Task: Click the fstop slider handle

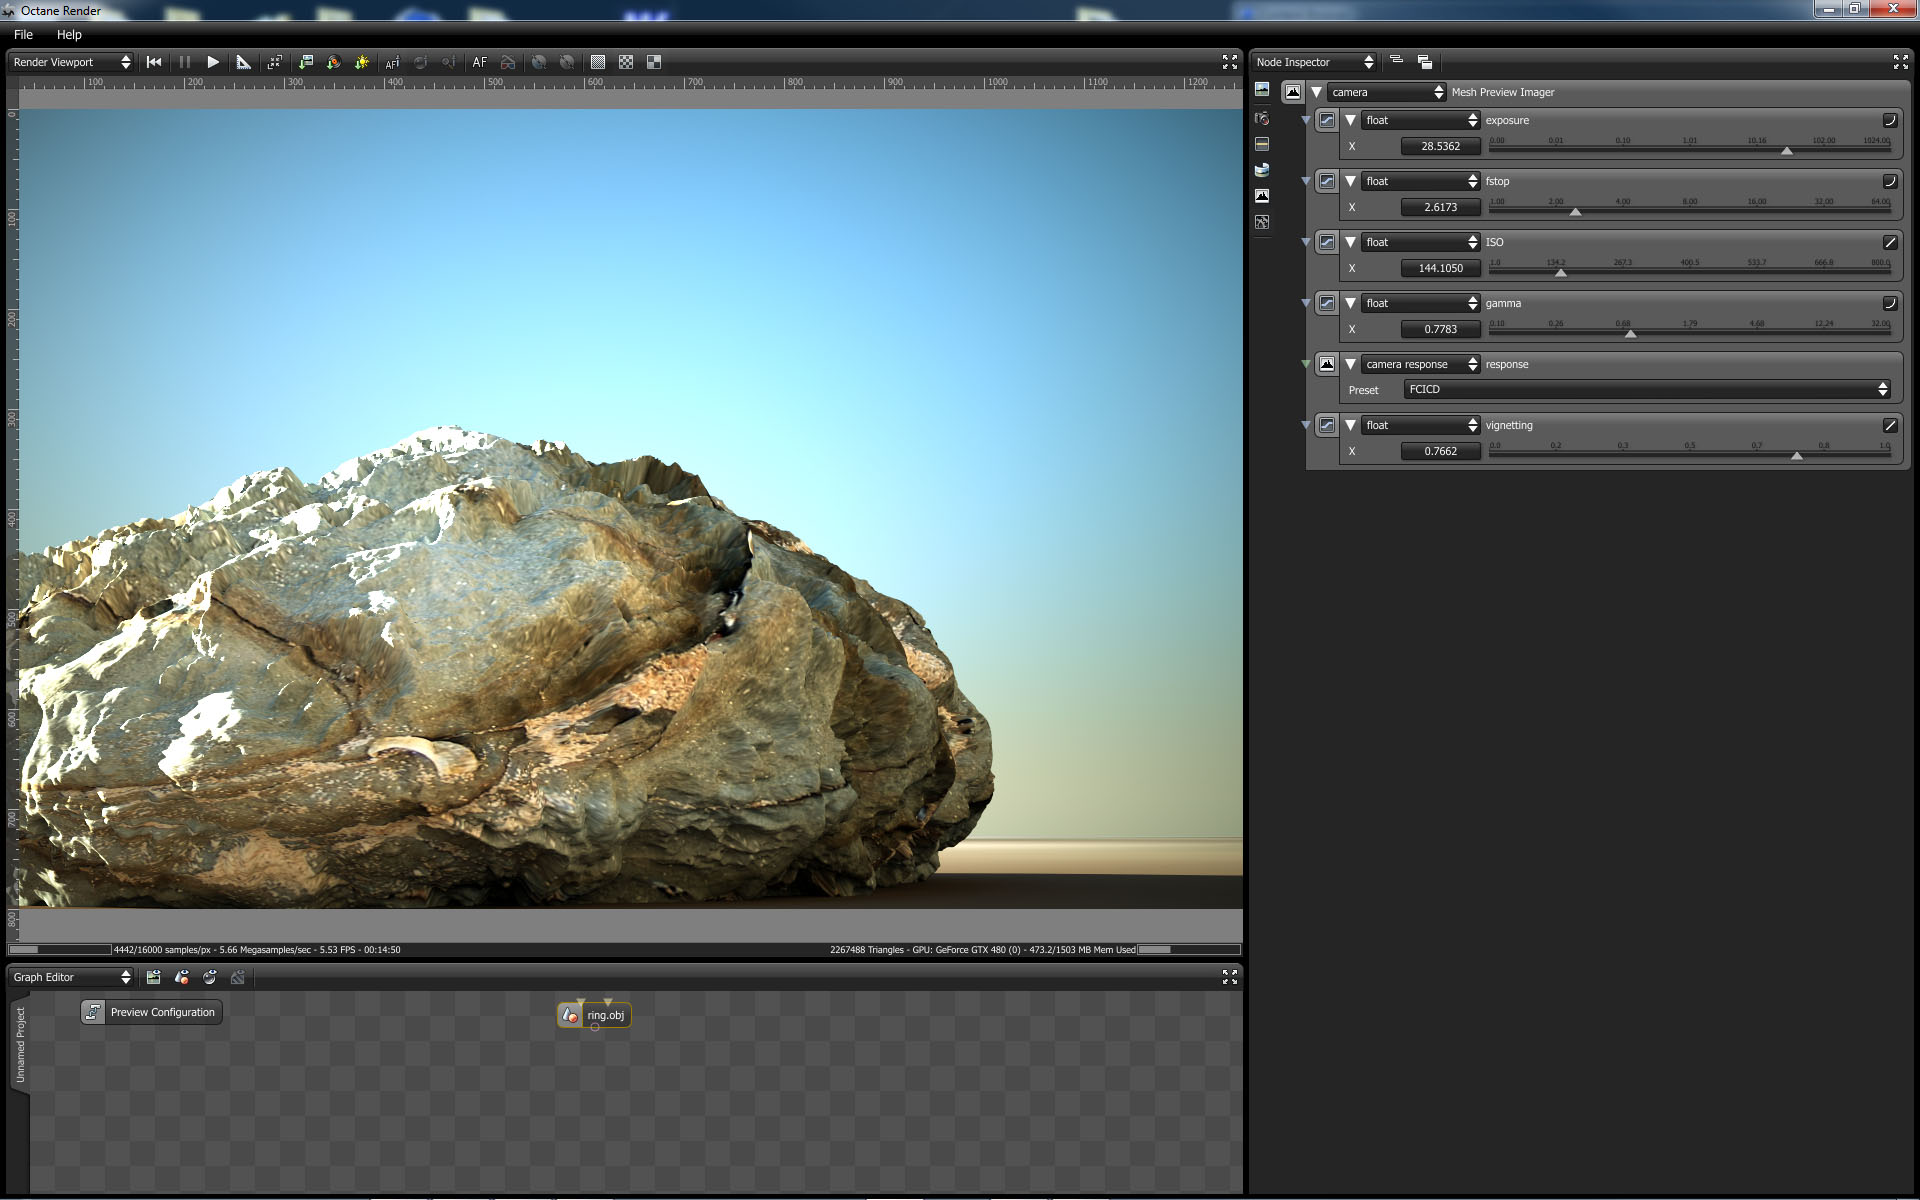Action: coord(1575,212)
